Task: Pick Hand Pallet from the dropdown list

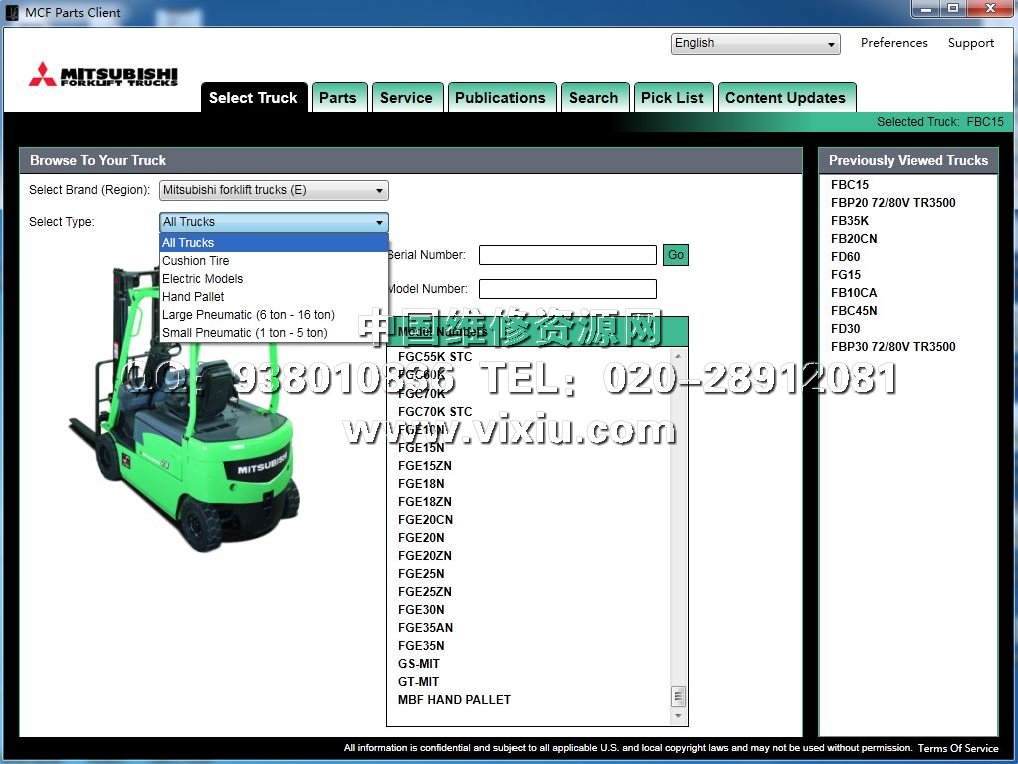Action: pyautogui.click(x=193, y=297)
